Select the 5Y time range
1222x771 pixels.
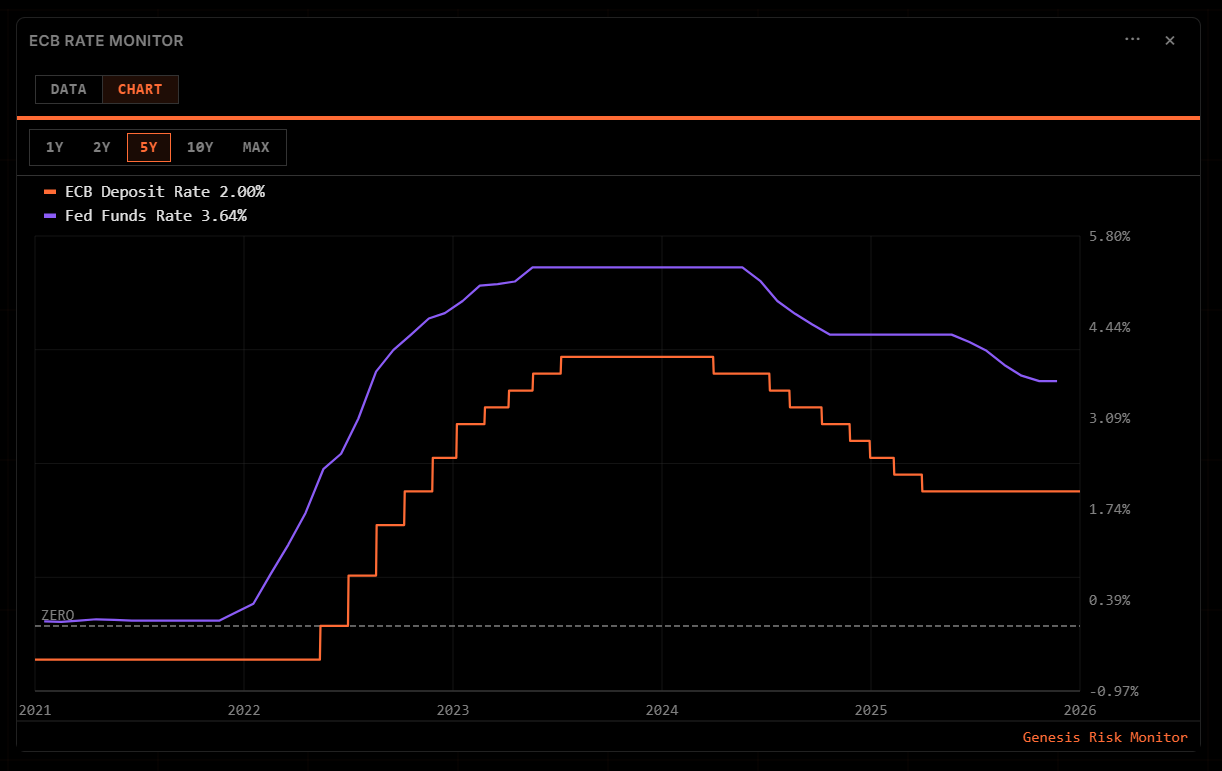pos(148,147)
